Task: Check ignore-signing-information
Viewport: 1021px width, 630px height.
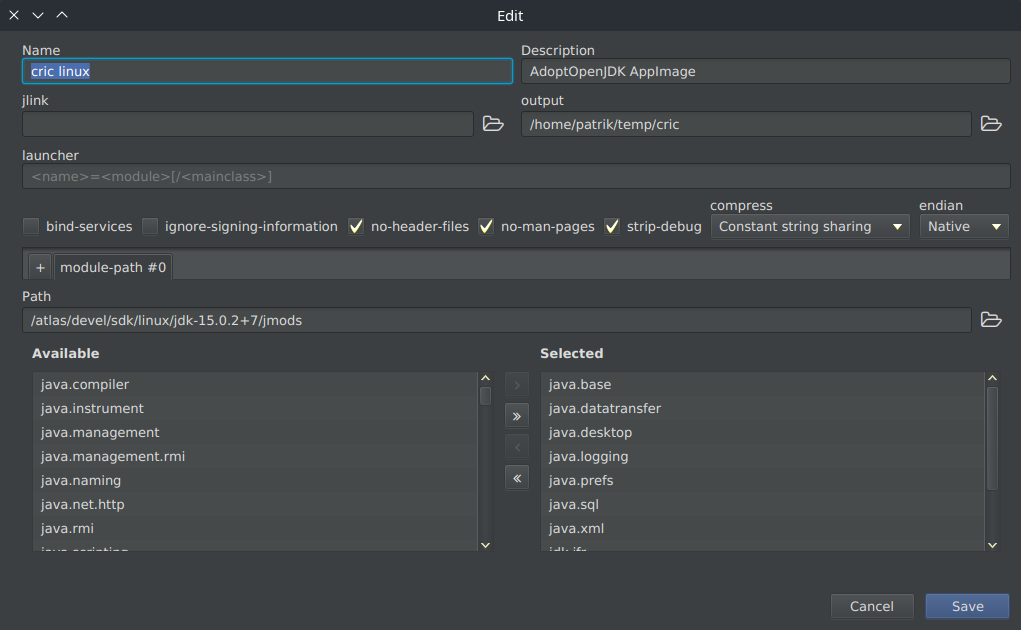Action: point(149,226)
